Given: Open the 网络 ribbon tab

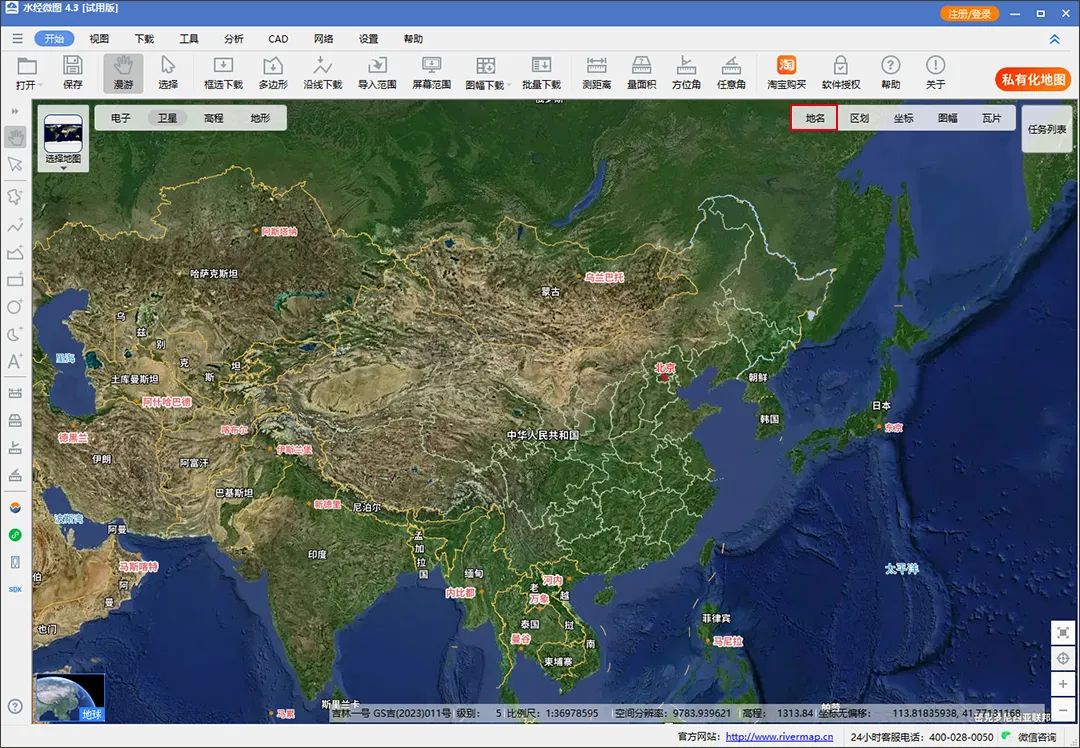Looking at the screenshot, I should [323, 39].
